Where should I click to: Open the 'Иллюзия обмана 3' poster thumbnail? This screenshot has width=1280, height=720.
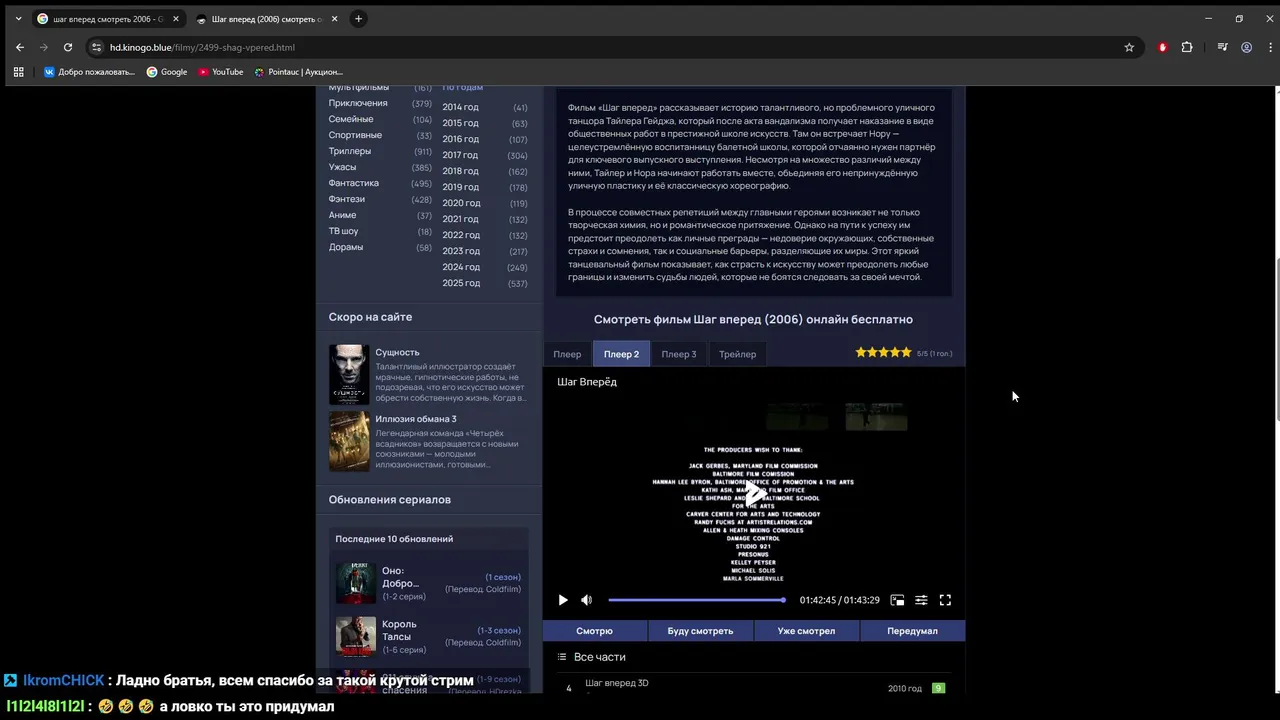click(x=349, y=441)
